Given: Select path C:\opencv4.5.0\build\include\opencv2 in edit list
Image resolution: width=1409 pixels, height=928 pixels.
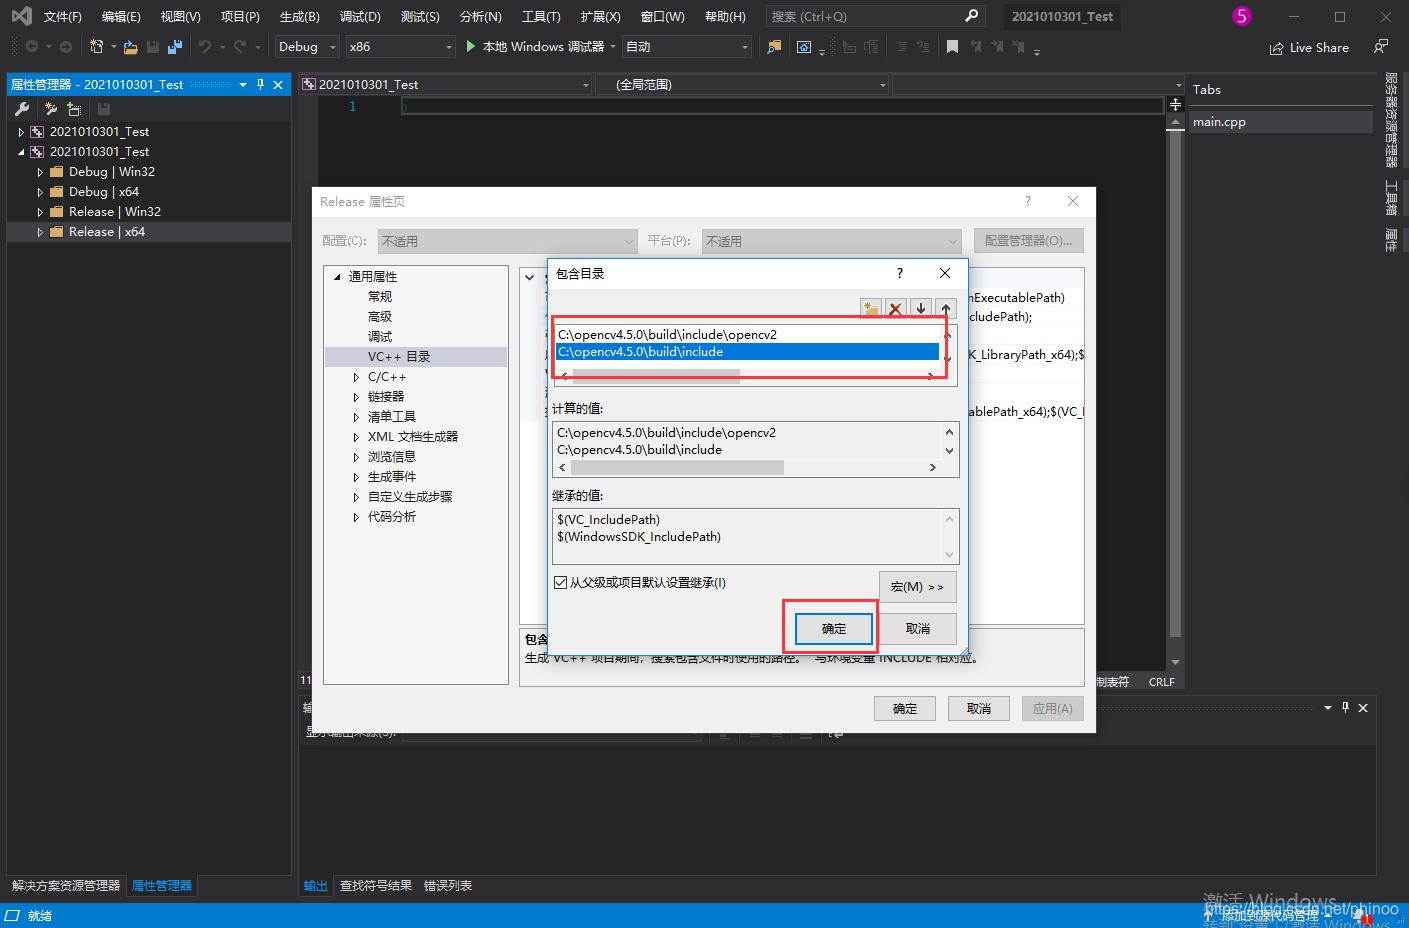Looking at the screenshot, I should (x=747, y=335).
